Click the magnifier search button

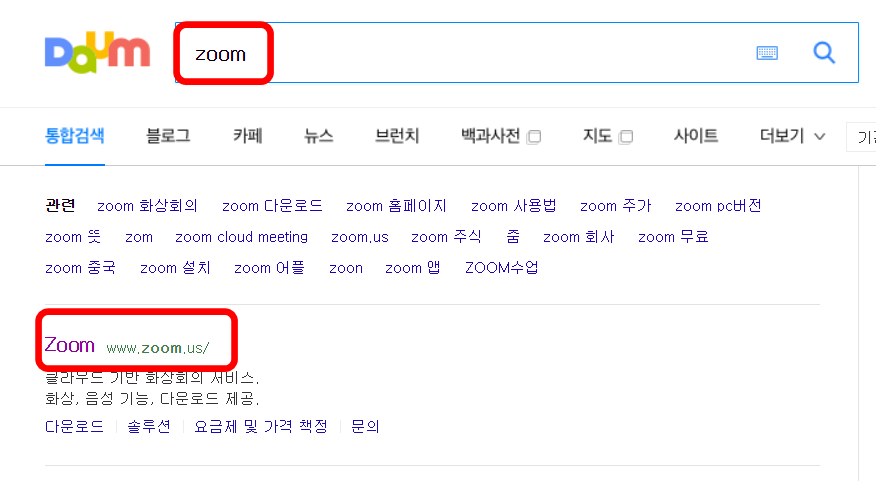pyautogui.click(x=824, y=53)
